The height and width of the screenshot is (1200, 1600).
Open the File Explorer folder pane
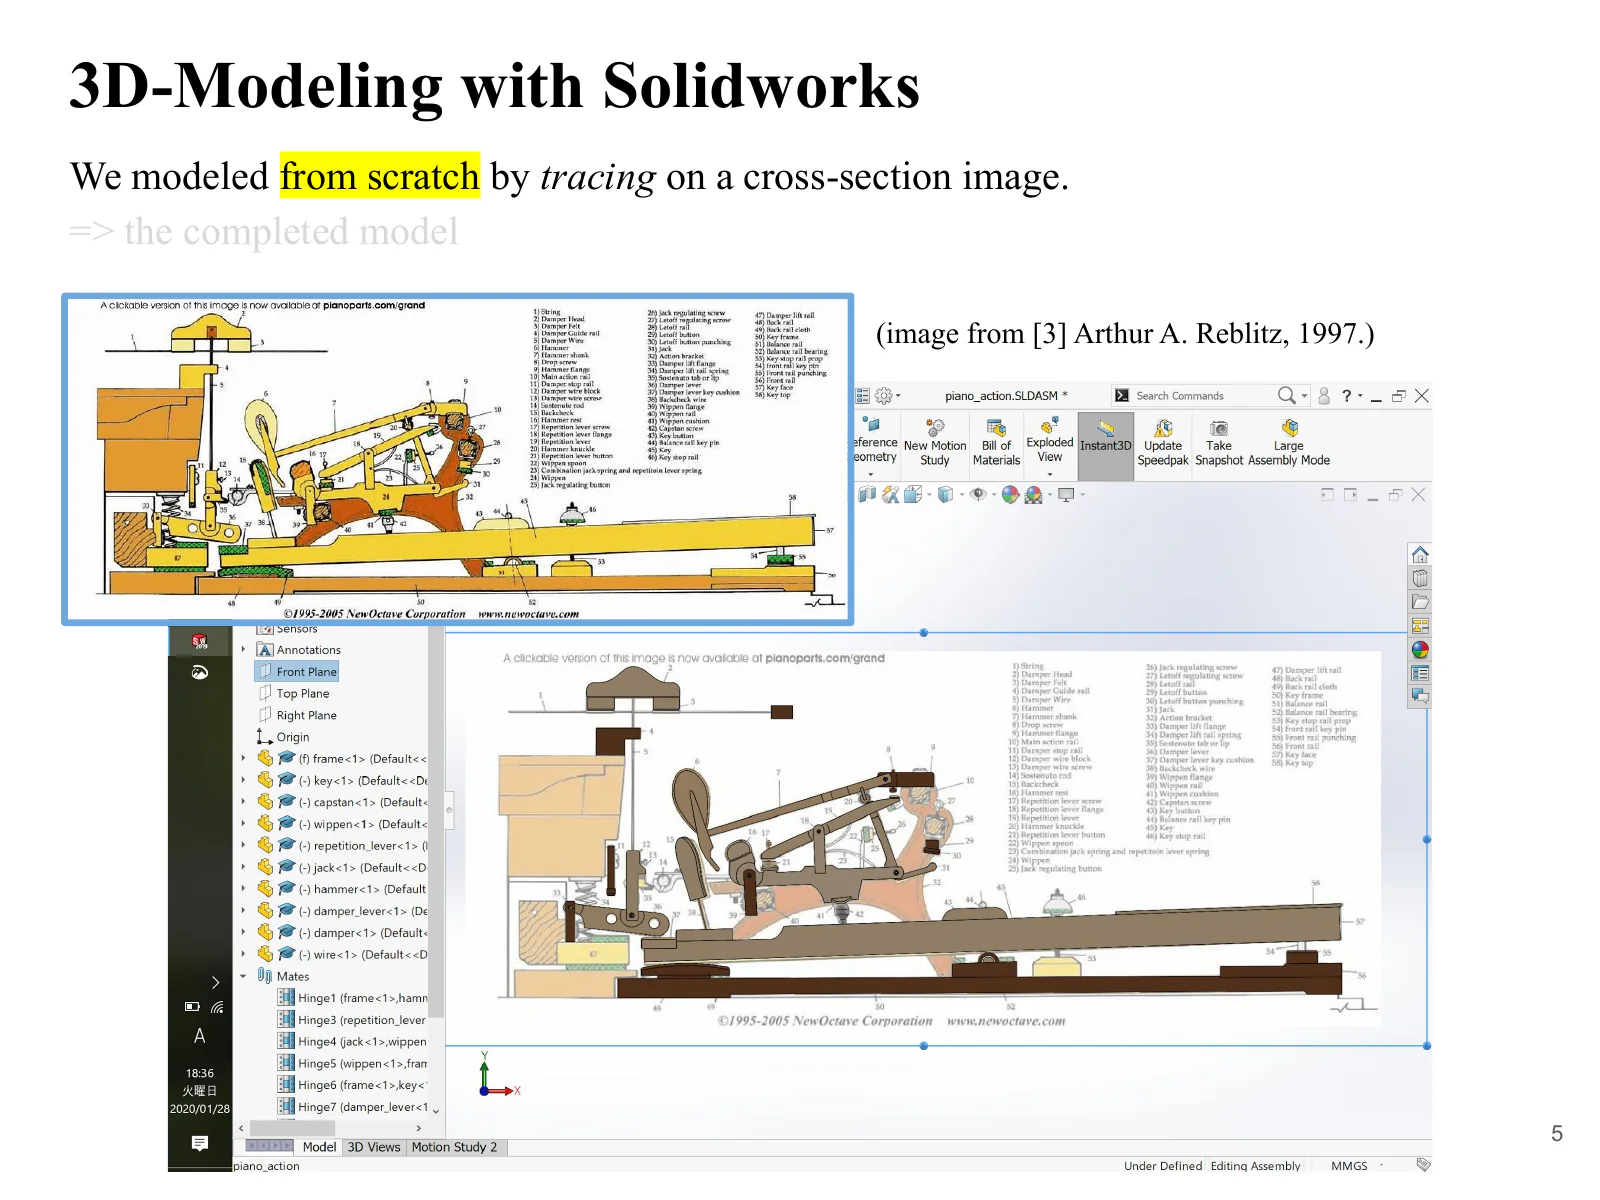[x=1420, y=602]
